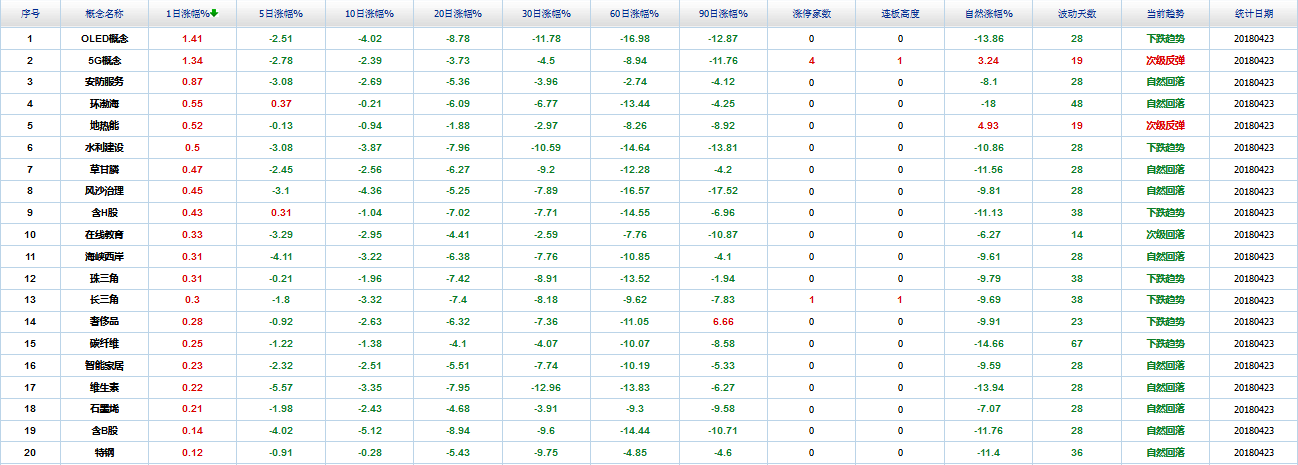Click the green sort arrow beside 1日涨幅%

[x=214, y=13]
